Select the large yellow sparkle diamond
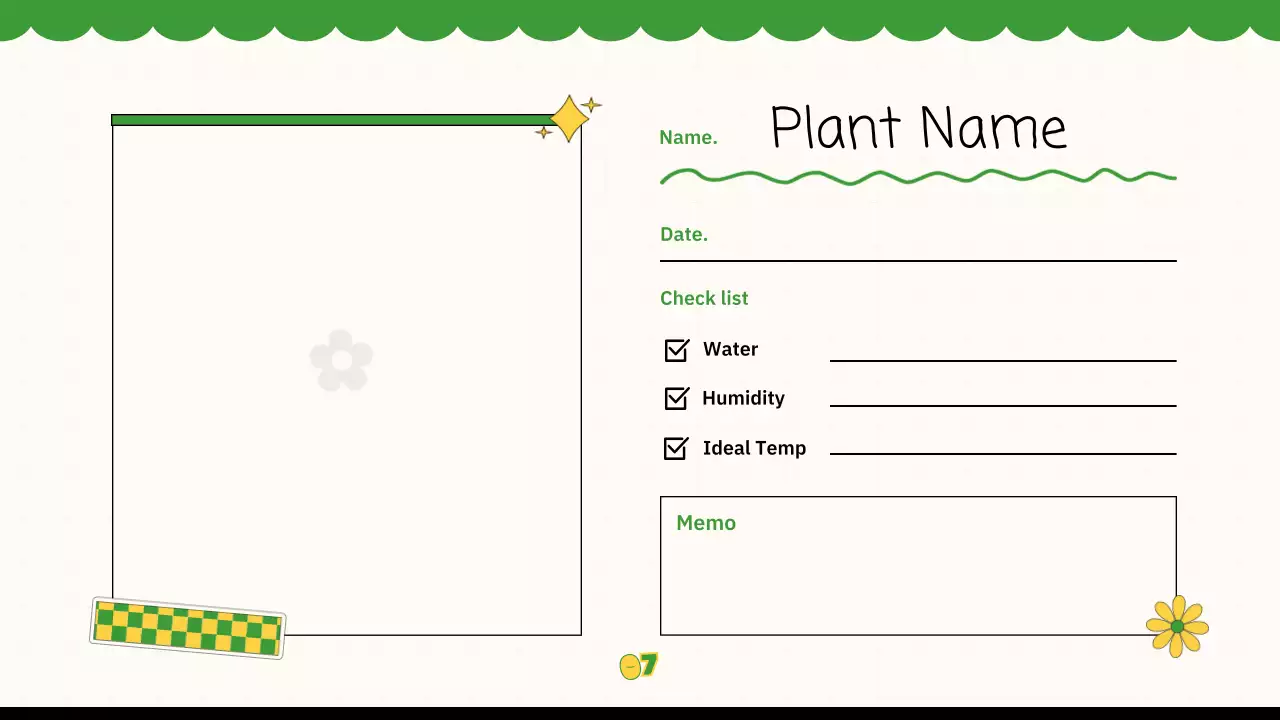Image resolution: width=1280 pixels, height=720 pixels. tap(569, 118)
